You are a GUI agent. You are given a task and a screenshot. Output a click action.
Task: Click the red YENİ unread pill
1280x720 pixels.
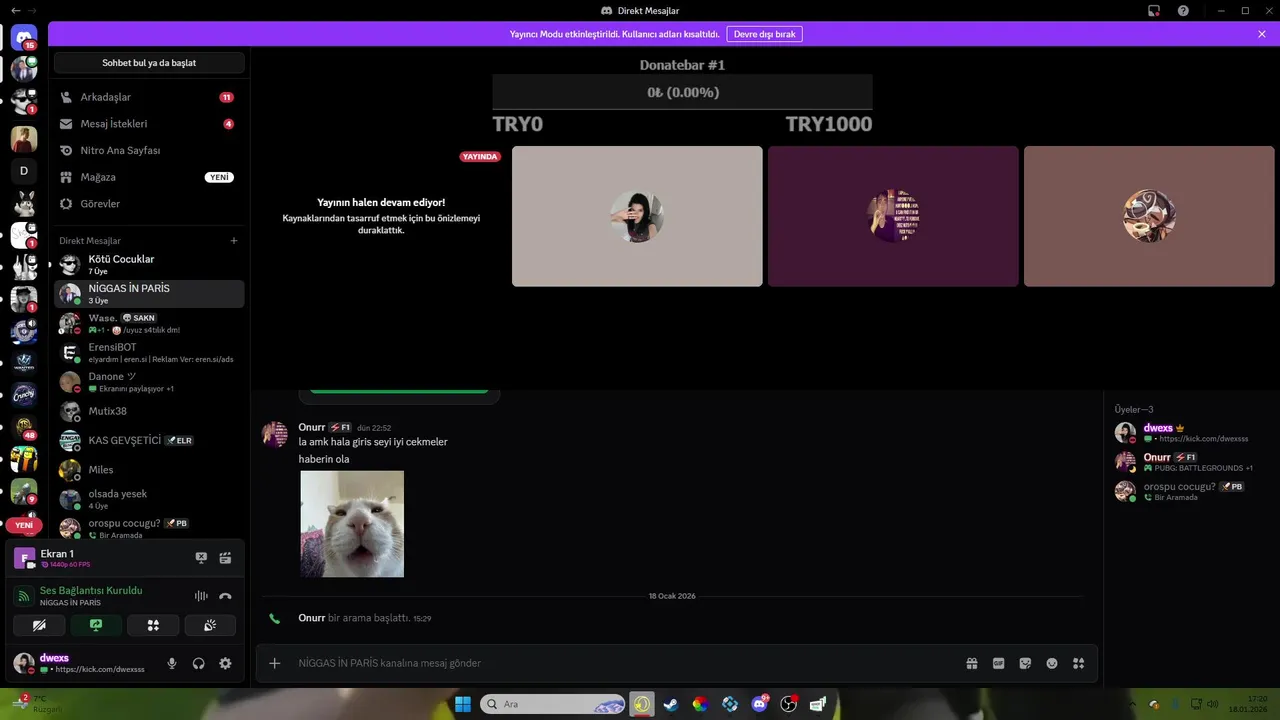point(24,525)
